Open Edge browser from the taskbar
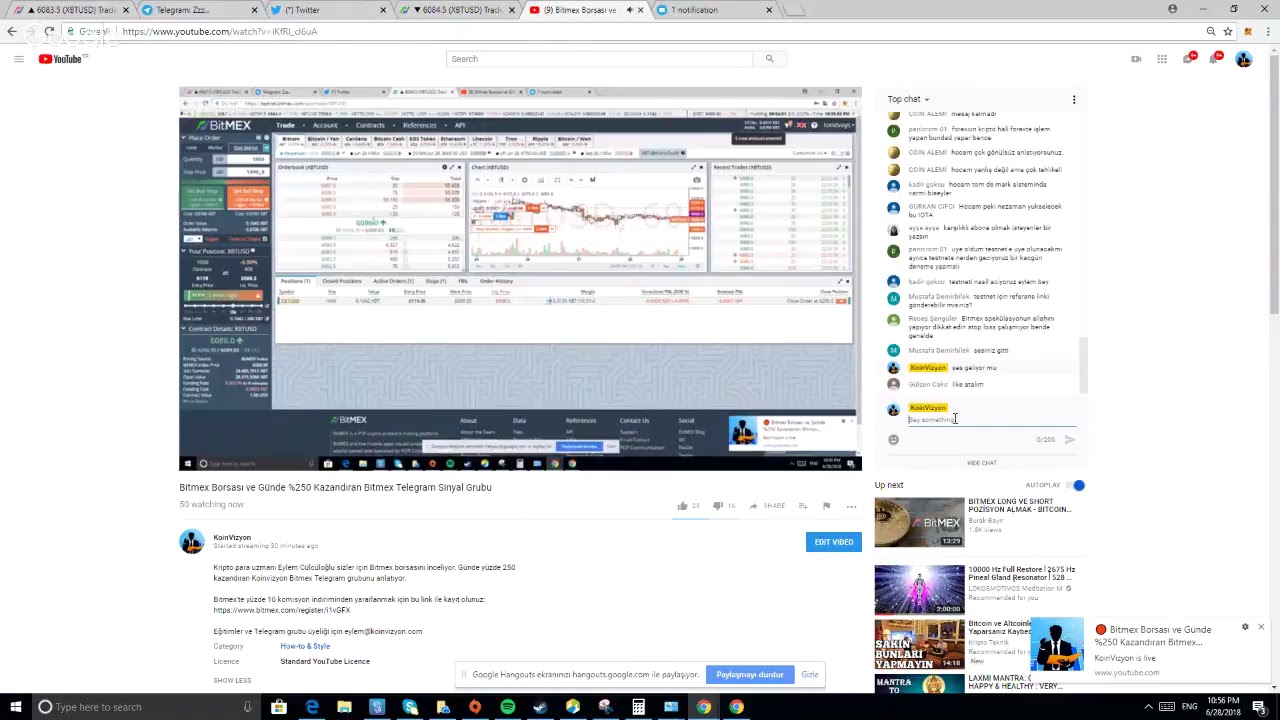 pos(312,707)
